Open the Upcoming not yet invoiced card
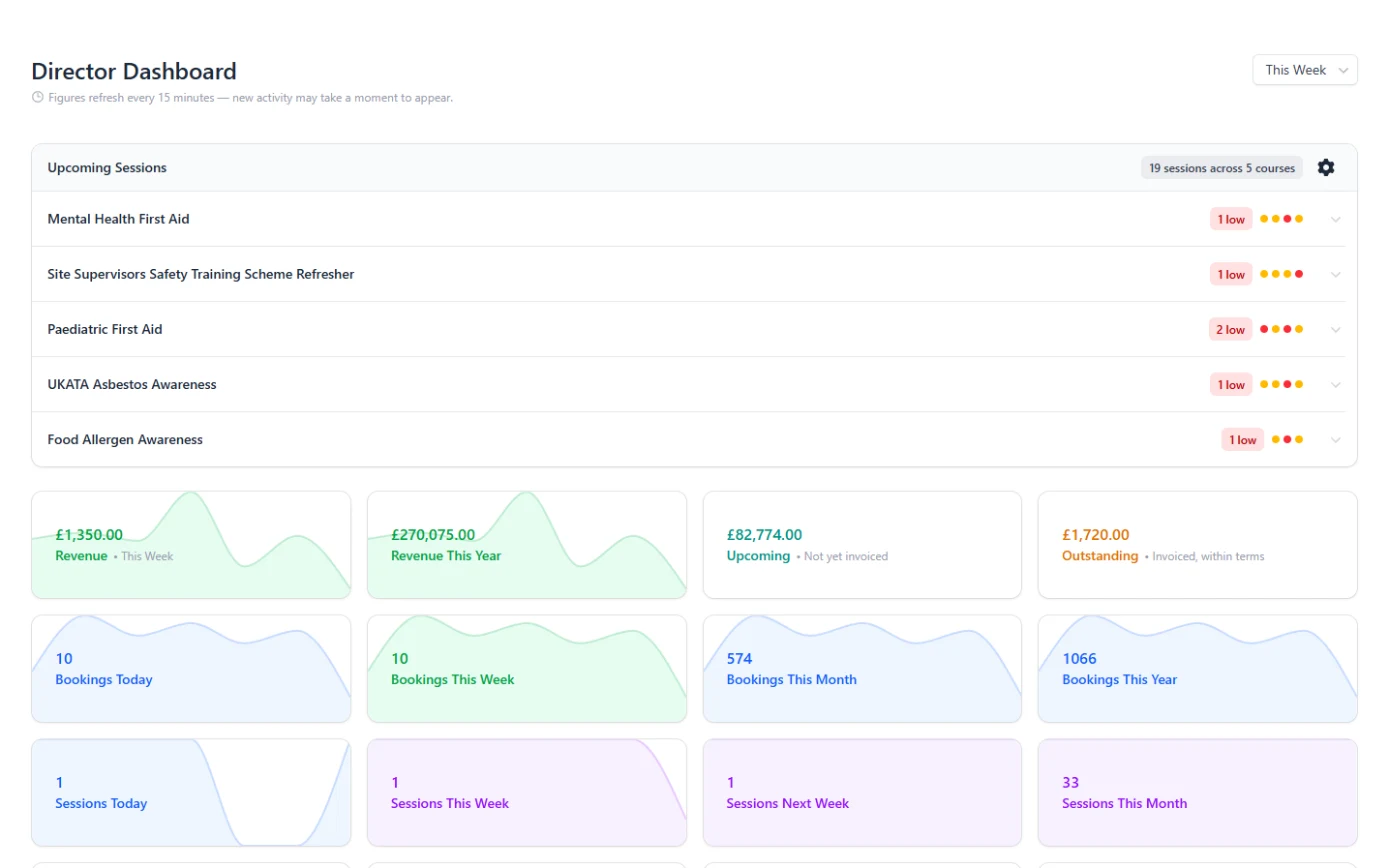Image resolution: width=1389 pixels, height=868 pixels. coord(862,545)
